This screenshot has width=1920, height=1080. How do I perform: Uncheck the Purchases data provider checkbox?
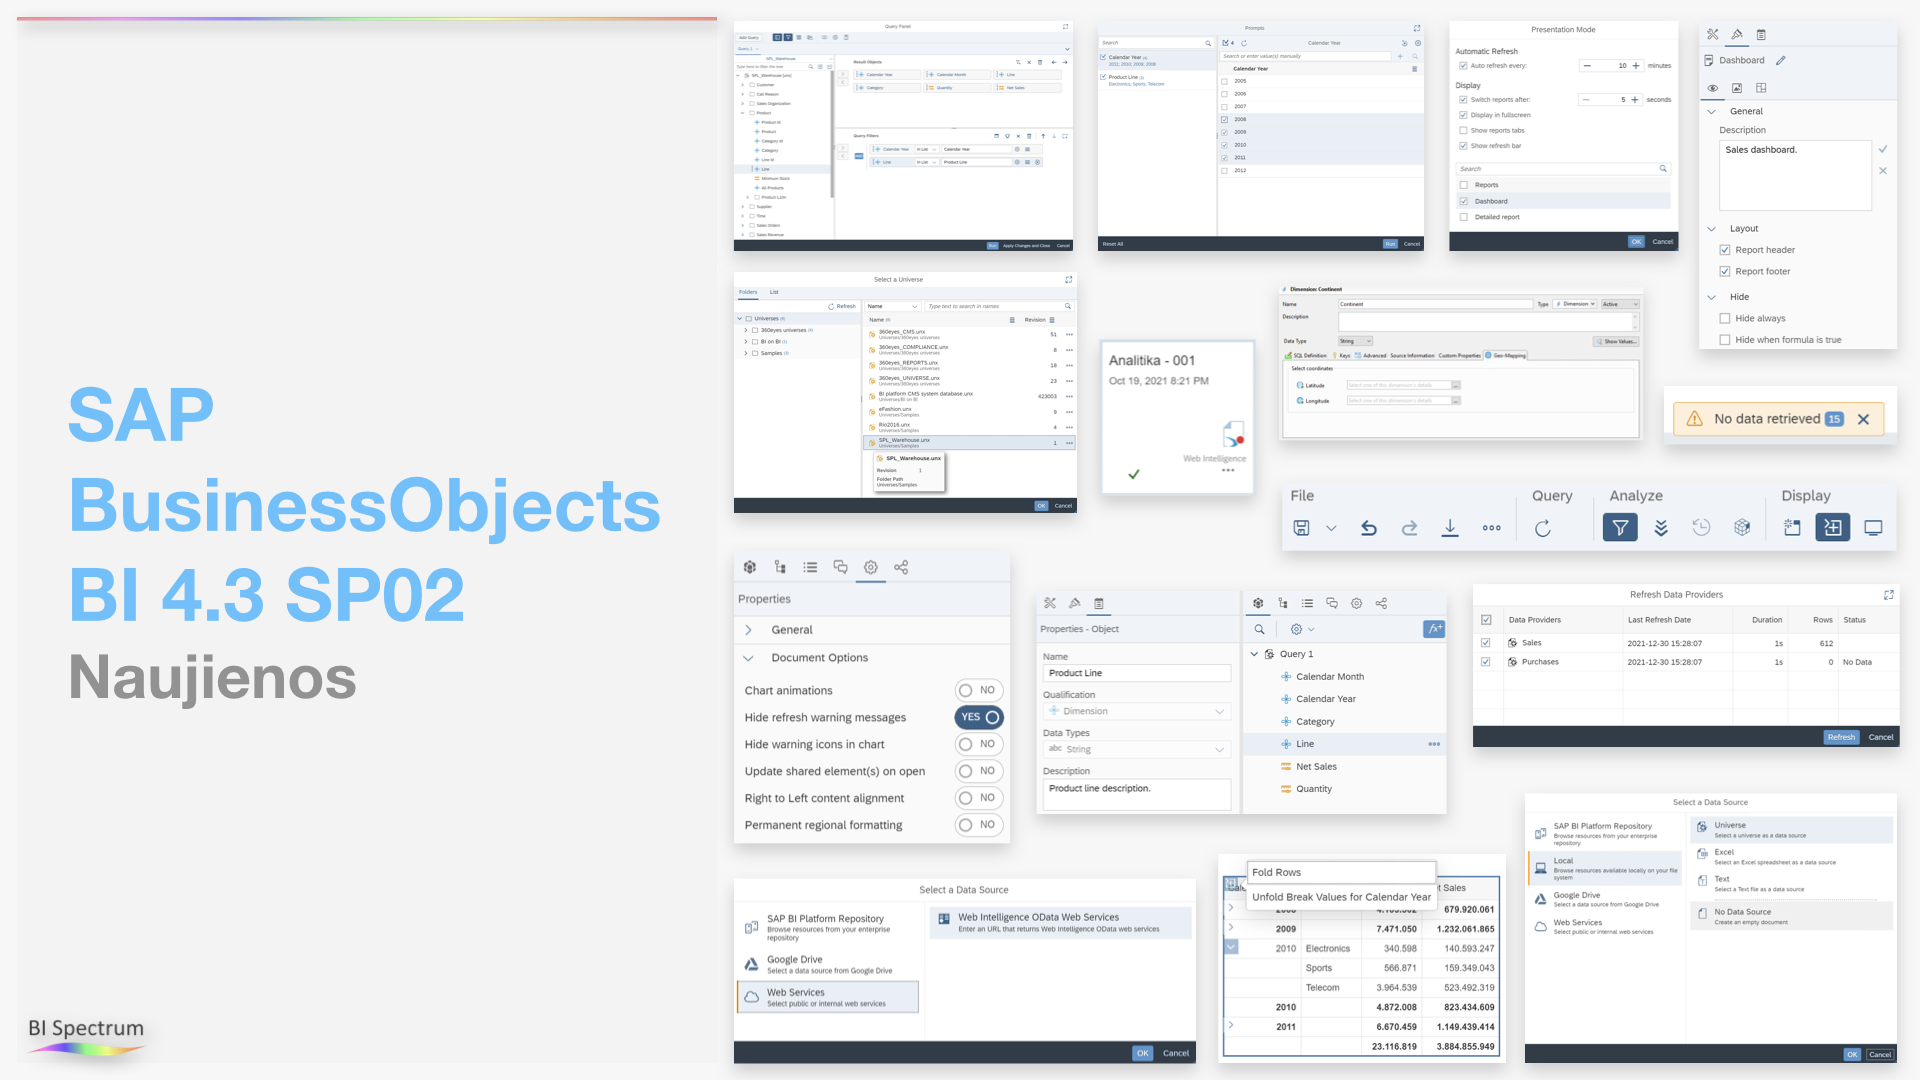coord(1485,662)
